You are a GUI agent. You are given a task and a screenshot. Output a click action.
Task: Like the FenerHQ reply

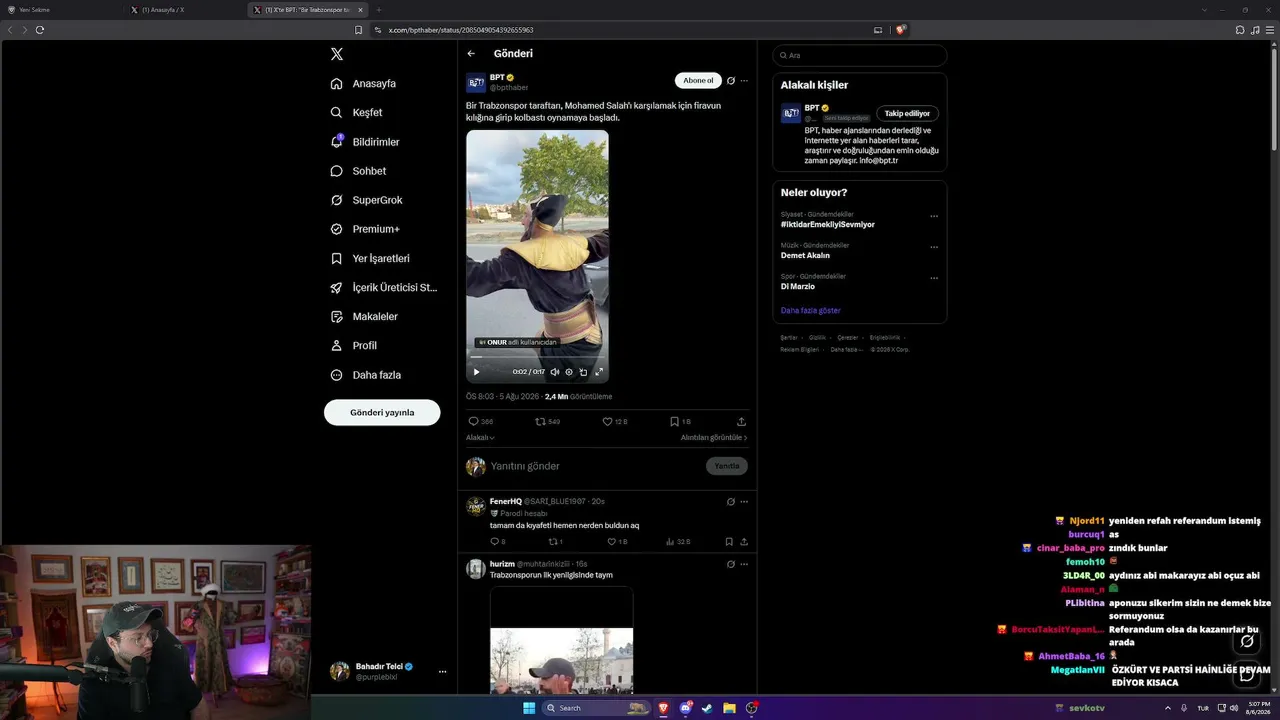(x=612, y=542)
